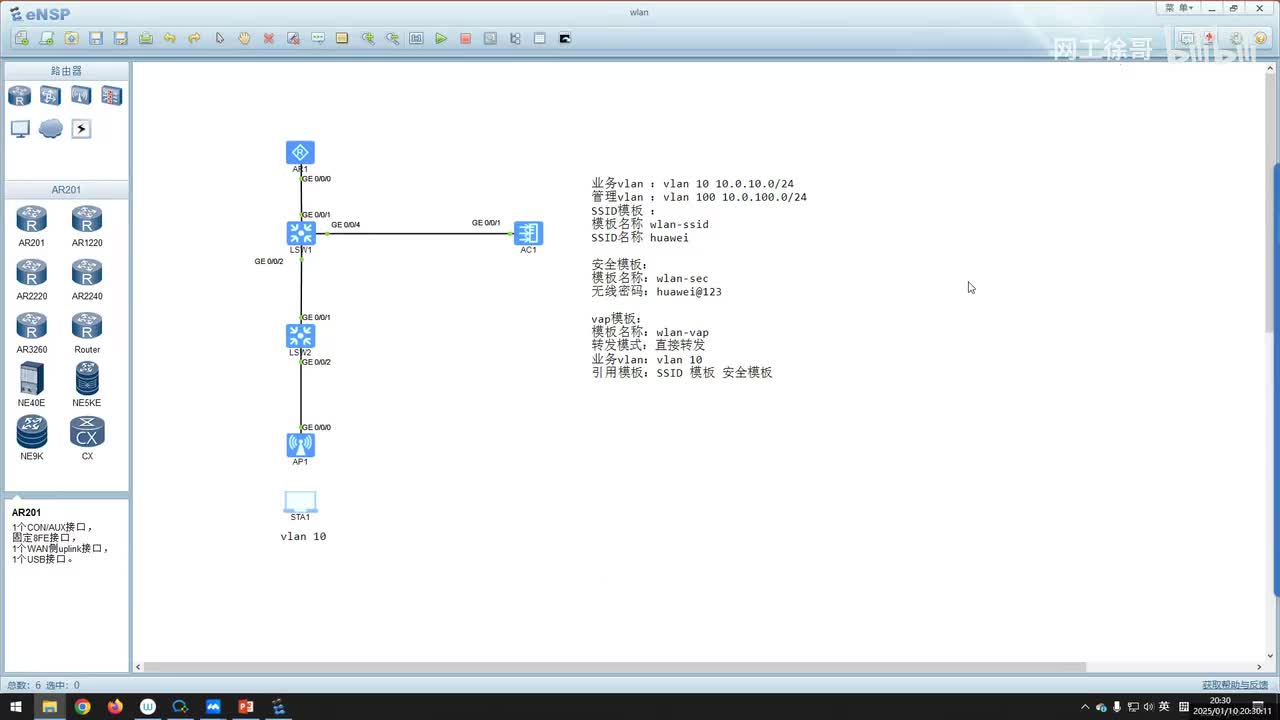This screenshot has height=720, width=1280.
Task: Open the eNSP settings gear
Action: click(x=1236, y=39)
